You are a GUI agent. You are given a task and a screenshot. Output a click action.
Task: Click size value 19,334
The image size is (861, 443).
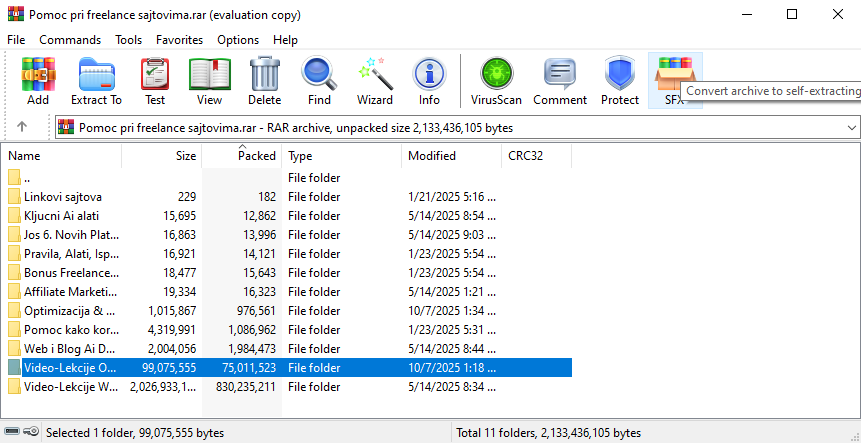180,291
